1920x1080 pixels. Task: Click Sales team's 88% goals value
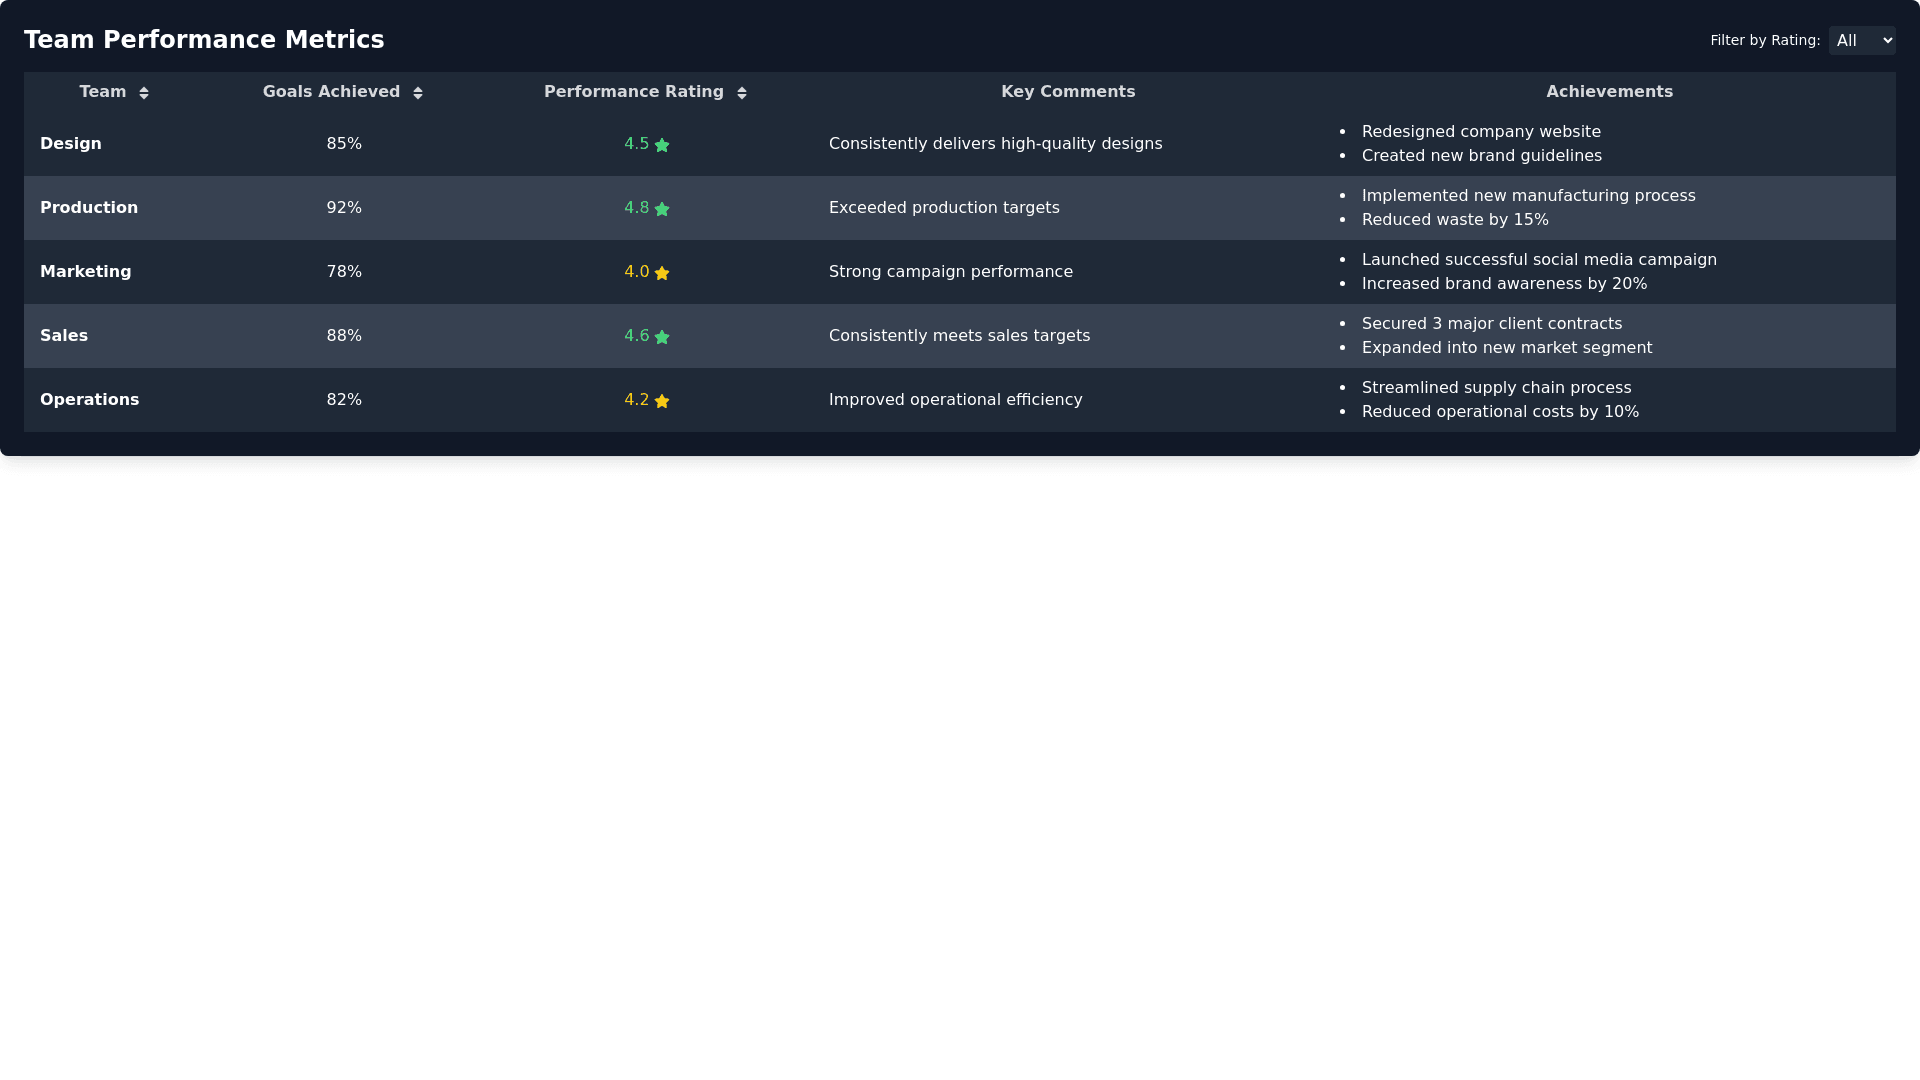[344, 336]
